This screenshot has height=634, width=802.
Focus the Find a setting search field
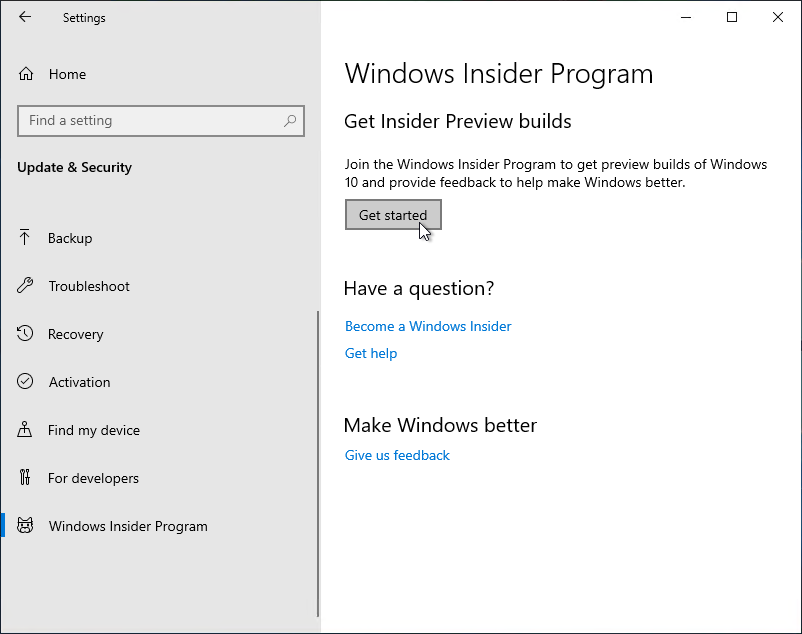[x=150, y=121]
